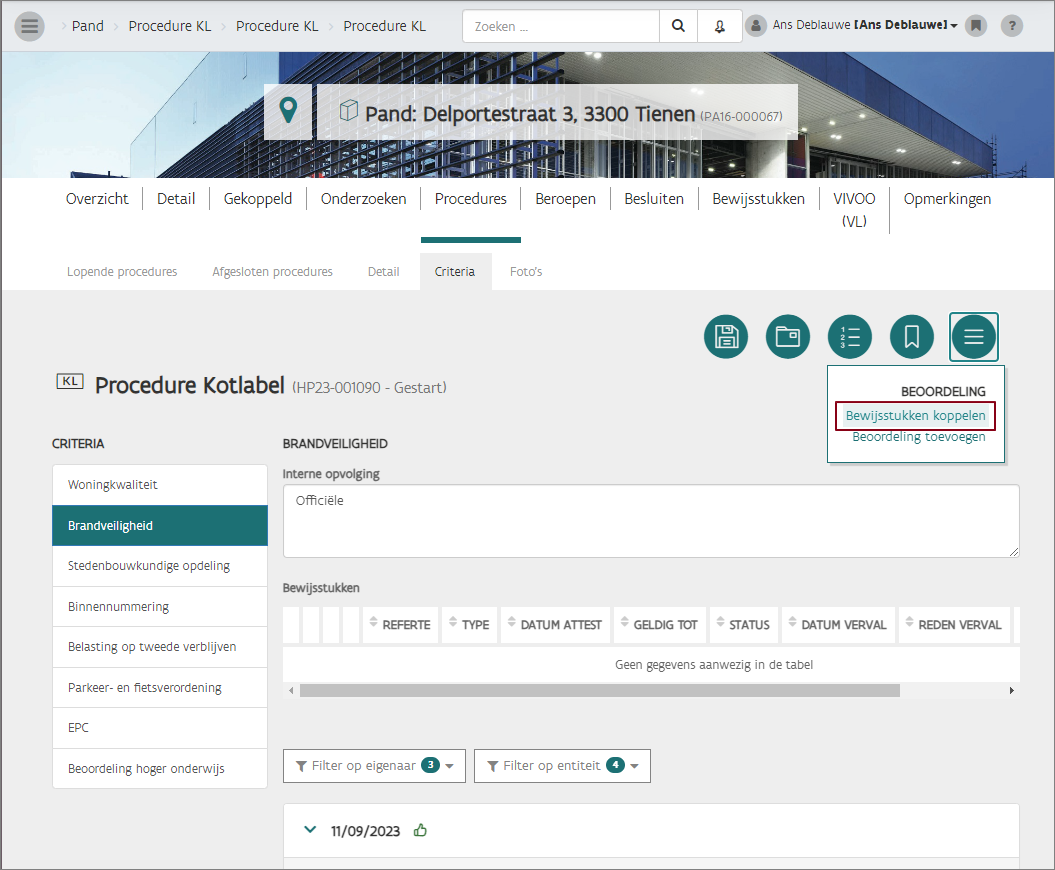Open Ans Deblauwe user dropdown
This screenshot has height=870, width=1055.
[x=864, y=26]
